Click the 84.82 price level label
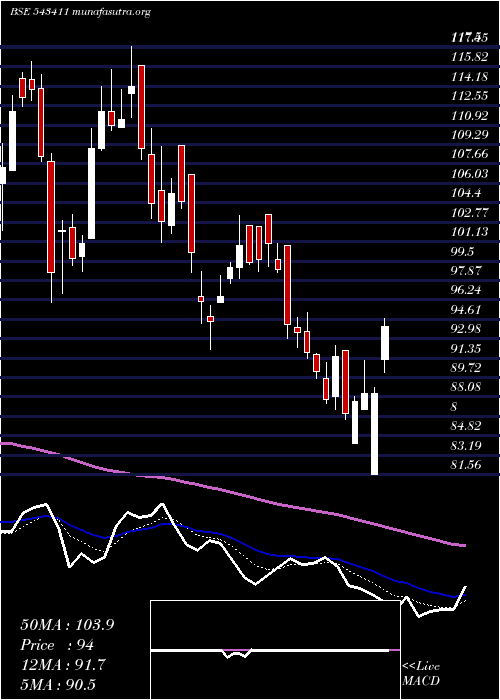The height and width of the screenshot is (700, 500). pos(466,426)
